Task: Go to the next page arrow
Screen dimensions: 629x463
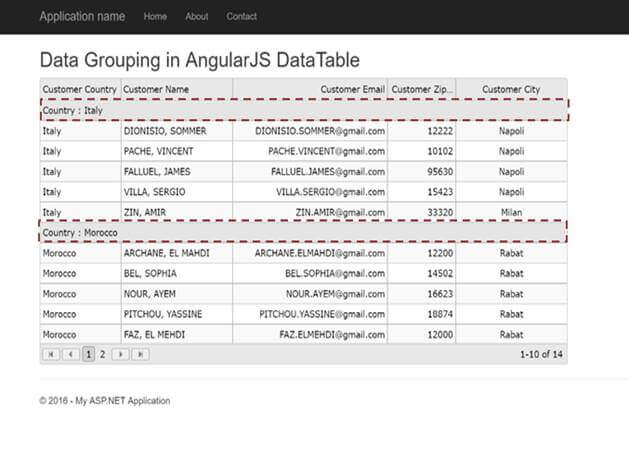Action: pos(120,354)
